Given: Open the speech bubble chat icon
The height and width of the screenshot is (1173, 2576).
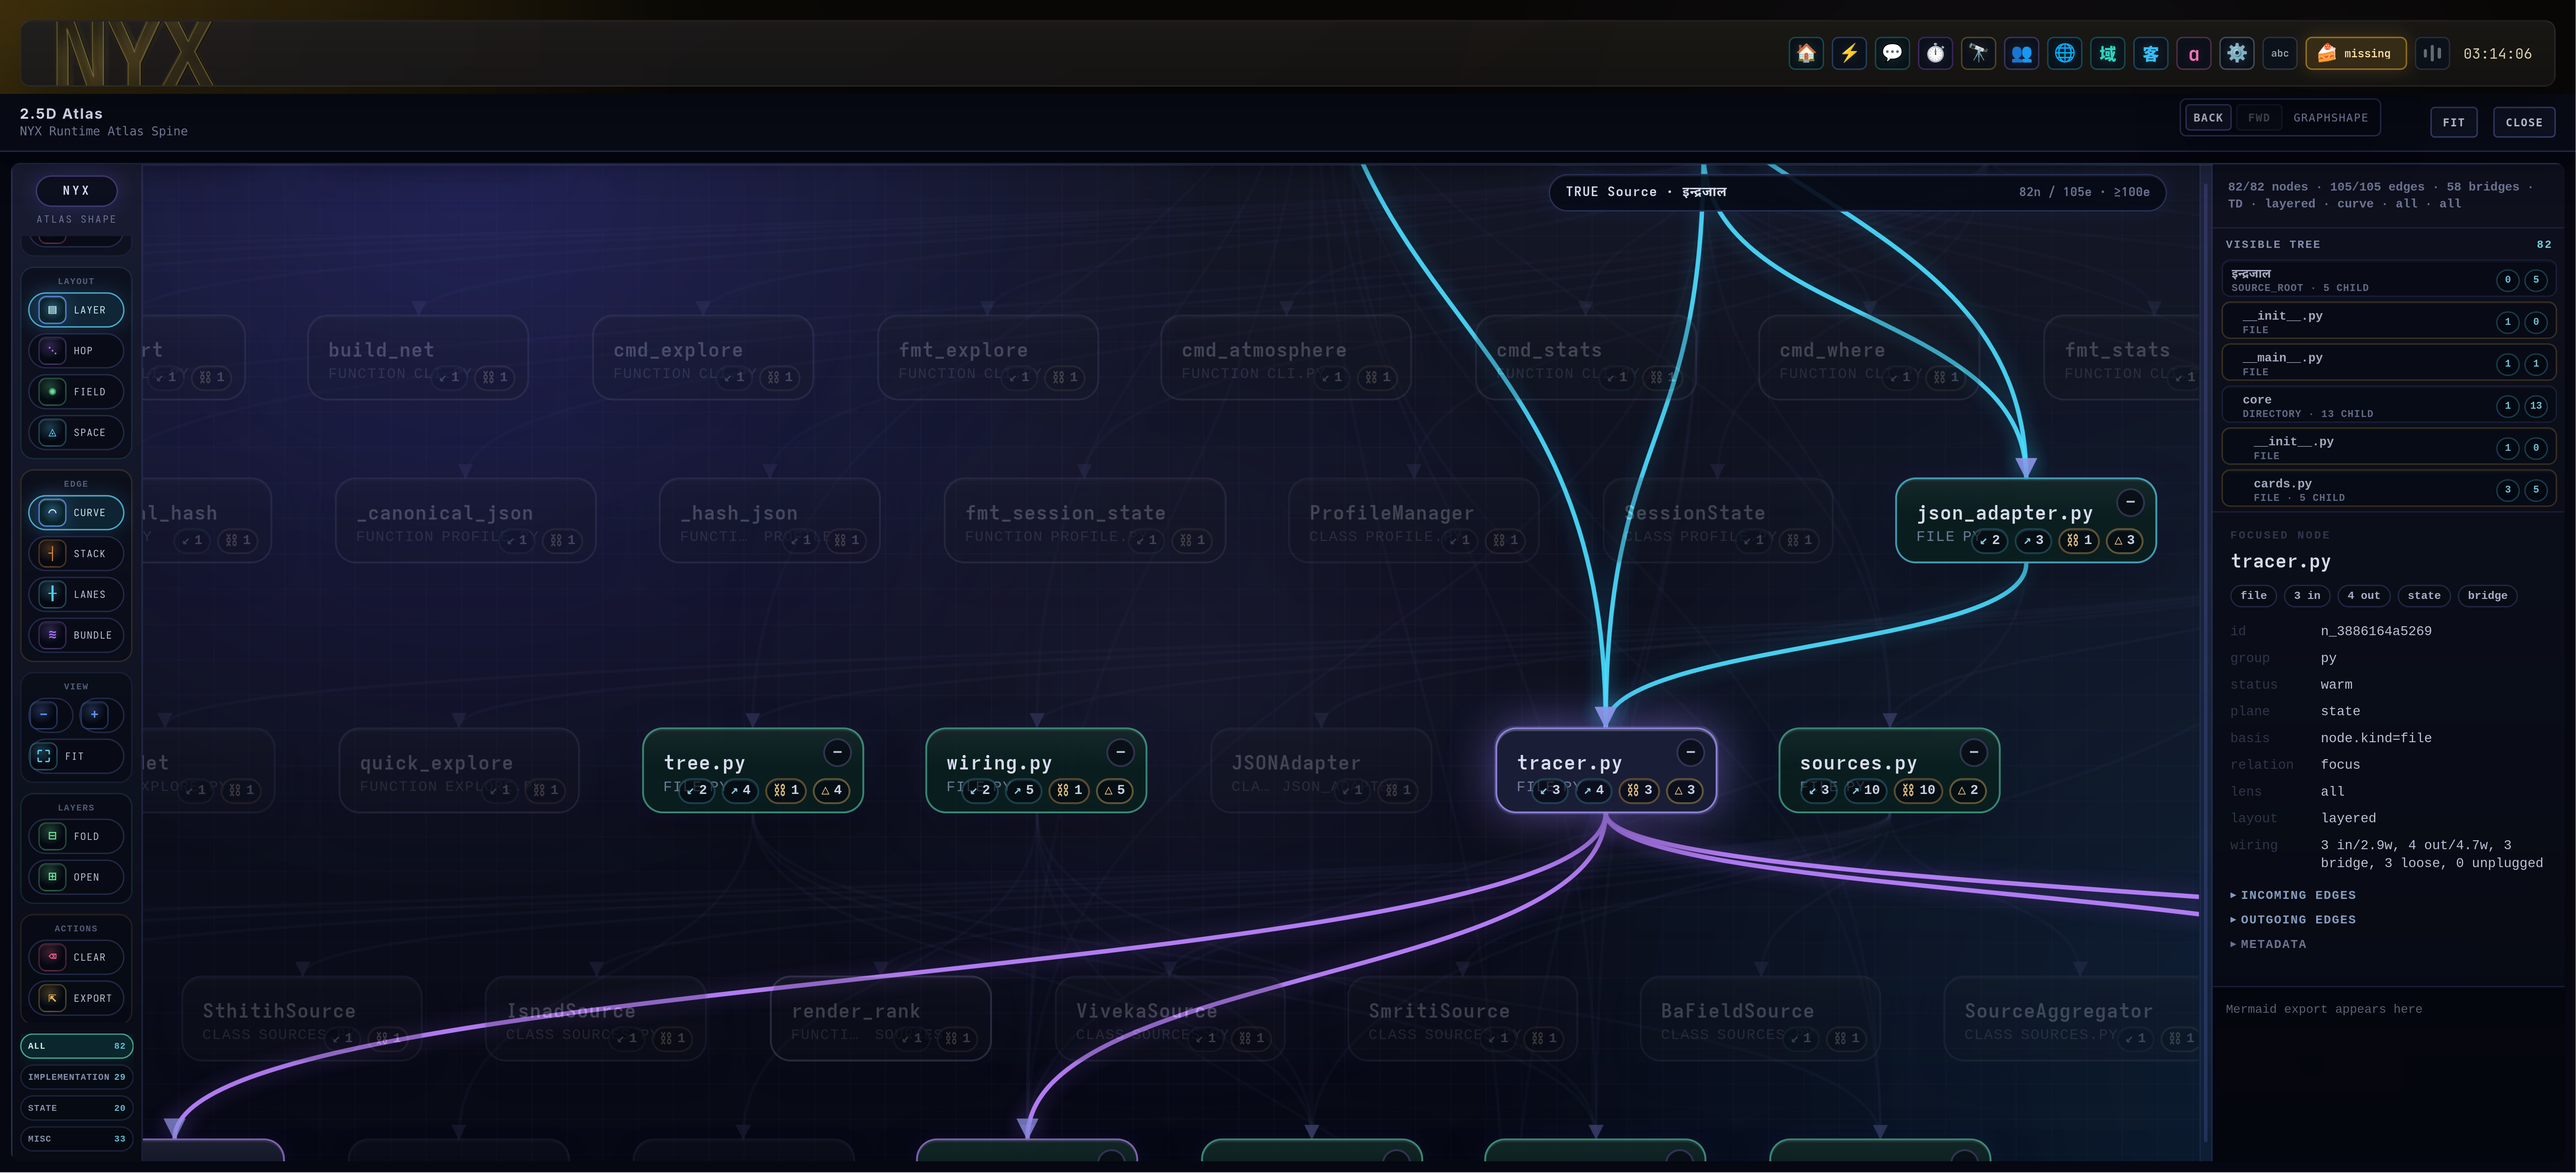Looking at the screenshot, I should coord(1892,53).
